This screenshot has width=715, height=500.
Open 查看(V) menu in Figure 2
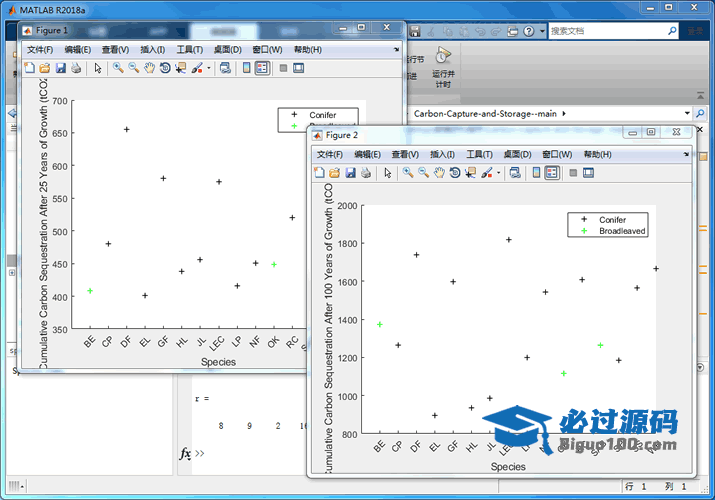coord(405,155)
